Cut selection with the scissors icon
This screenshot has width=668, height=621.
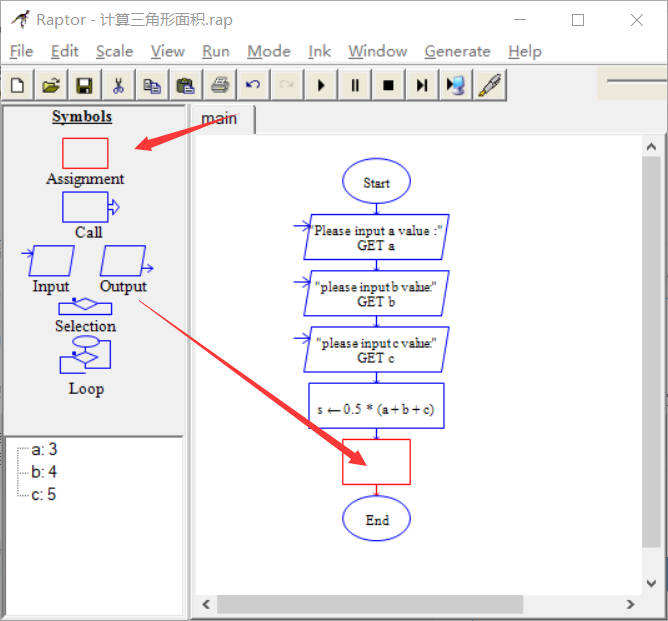tap(118, 85)
